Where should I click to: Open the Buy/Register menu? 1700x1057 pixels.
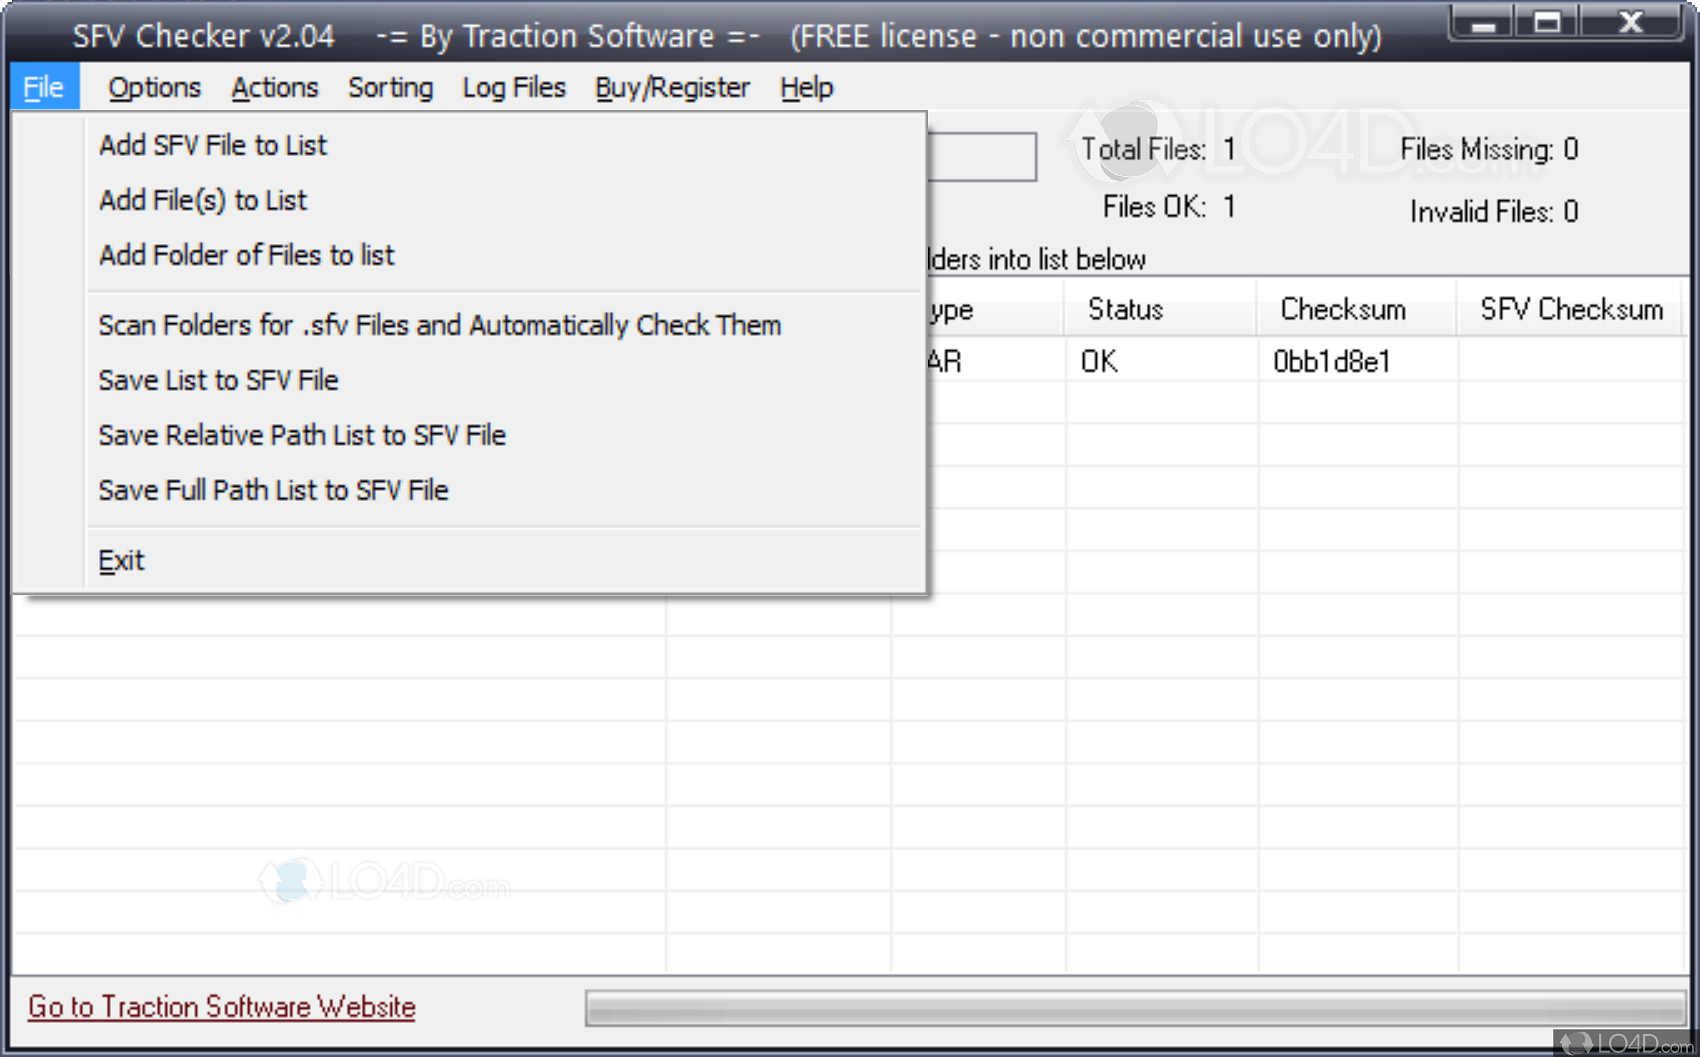pos(672,88)
